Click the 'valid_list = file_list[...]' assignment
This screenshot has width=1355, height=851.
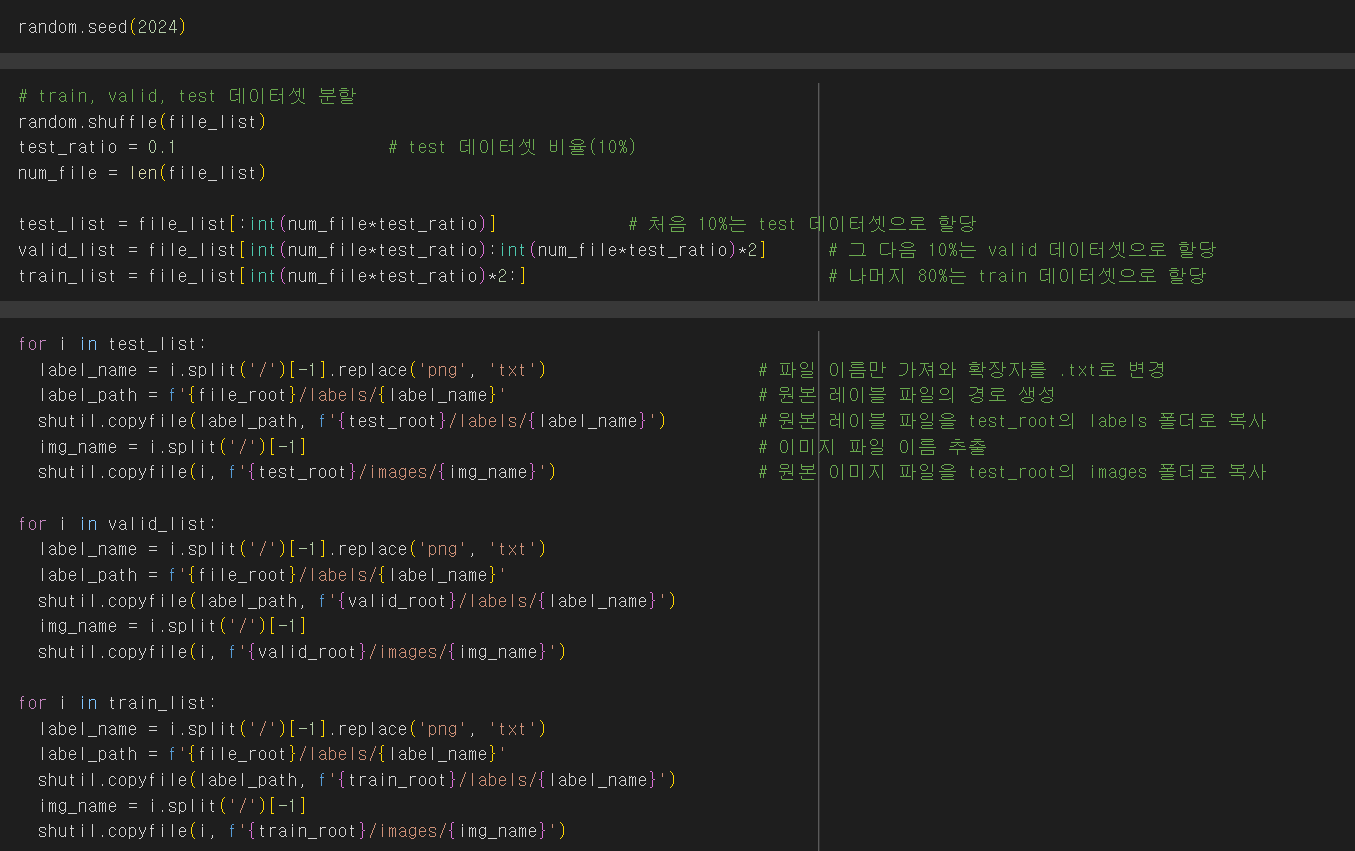pos(392,250)
